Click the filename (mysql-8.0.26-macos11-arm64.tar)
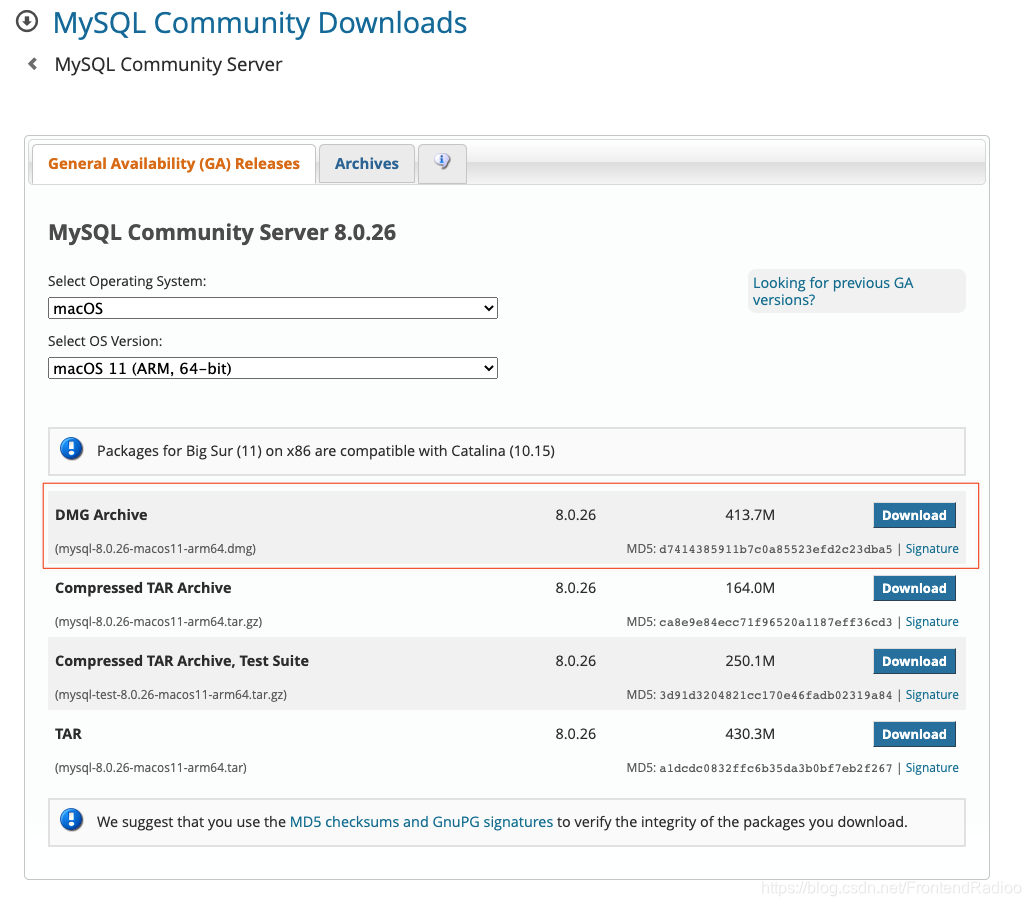1031x906 pixels. coord(151,767)
